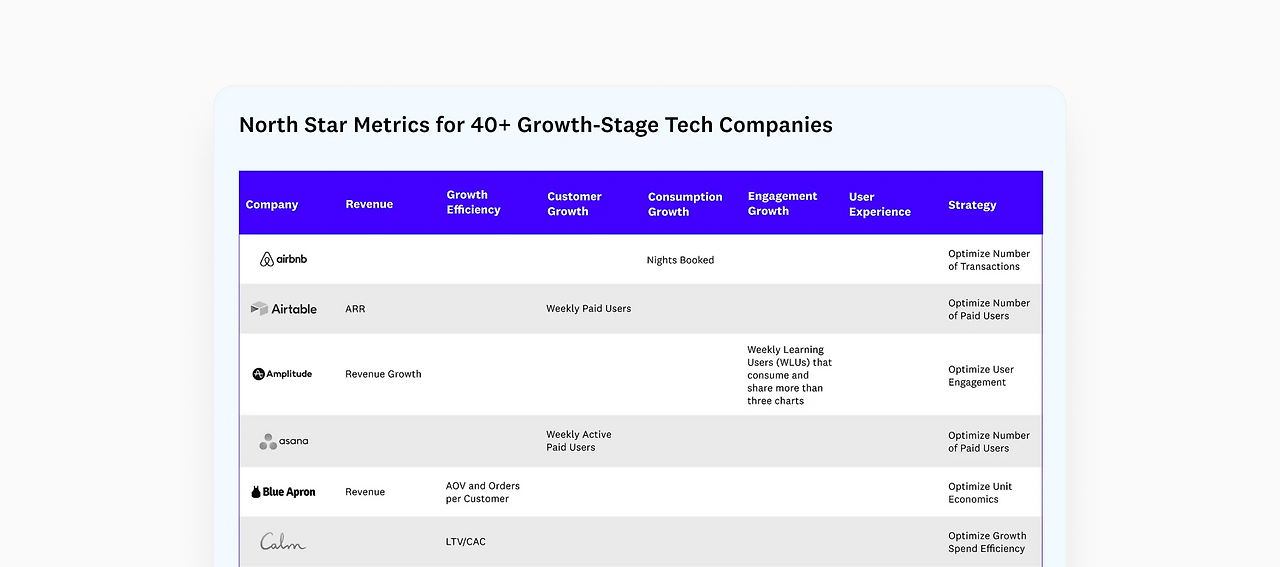Click the Strategy column header
This screenshot has width=1280, height=567.
click(x=972, y=205)
